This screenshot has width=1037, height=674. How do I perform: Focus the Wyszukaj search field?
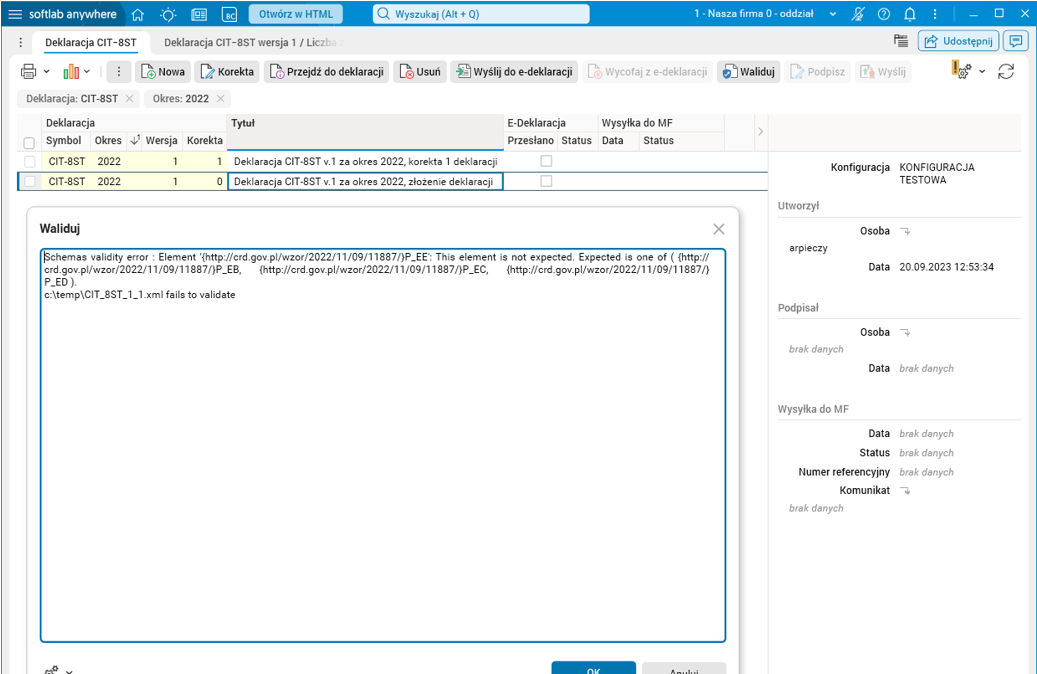(481, 14)
